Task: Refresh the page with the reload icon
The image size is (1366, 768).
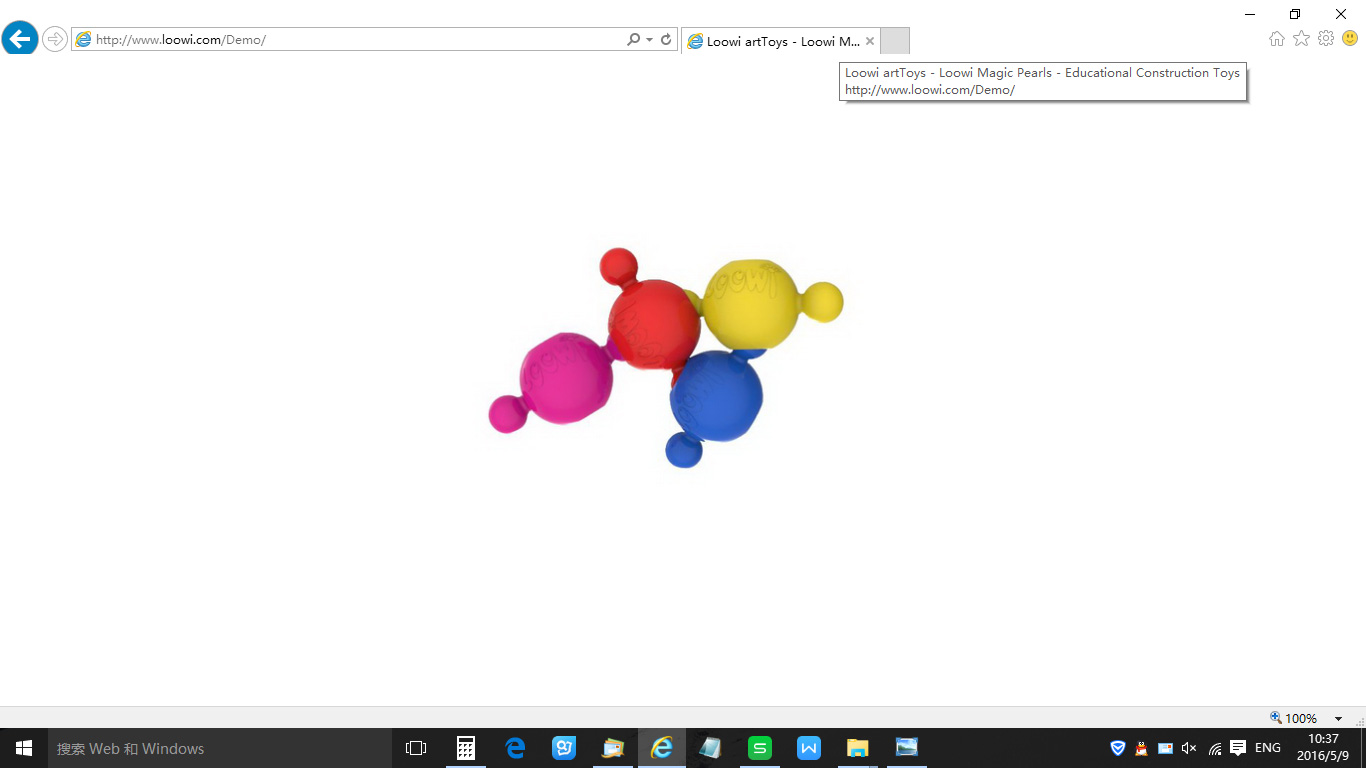Action: click(x=666, y=40)
